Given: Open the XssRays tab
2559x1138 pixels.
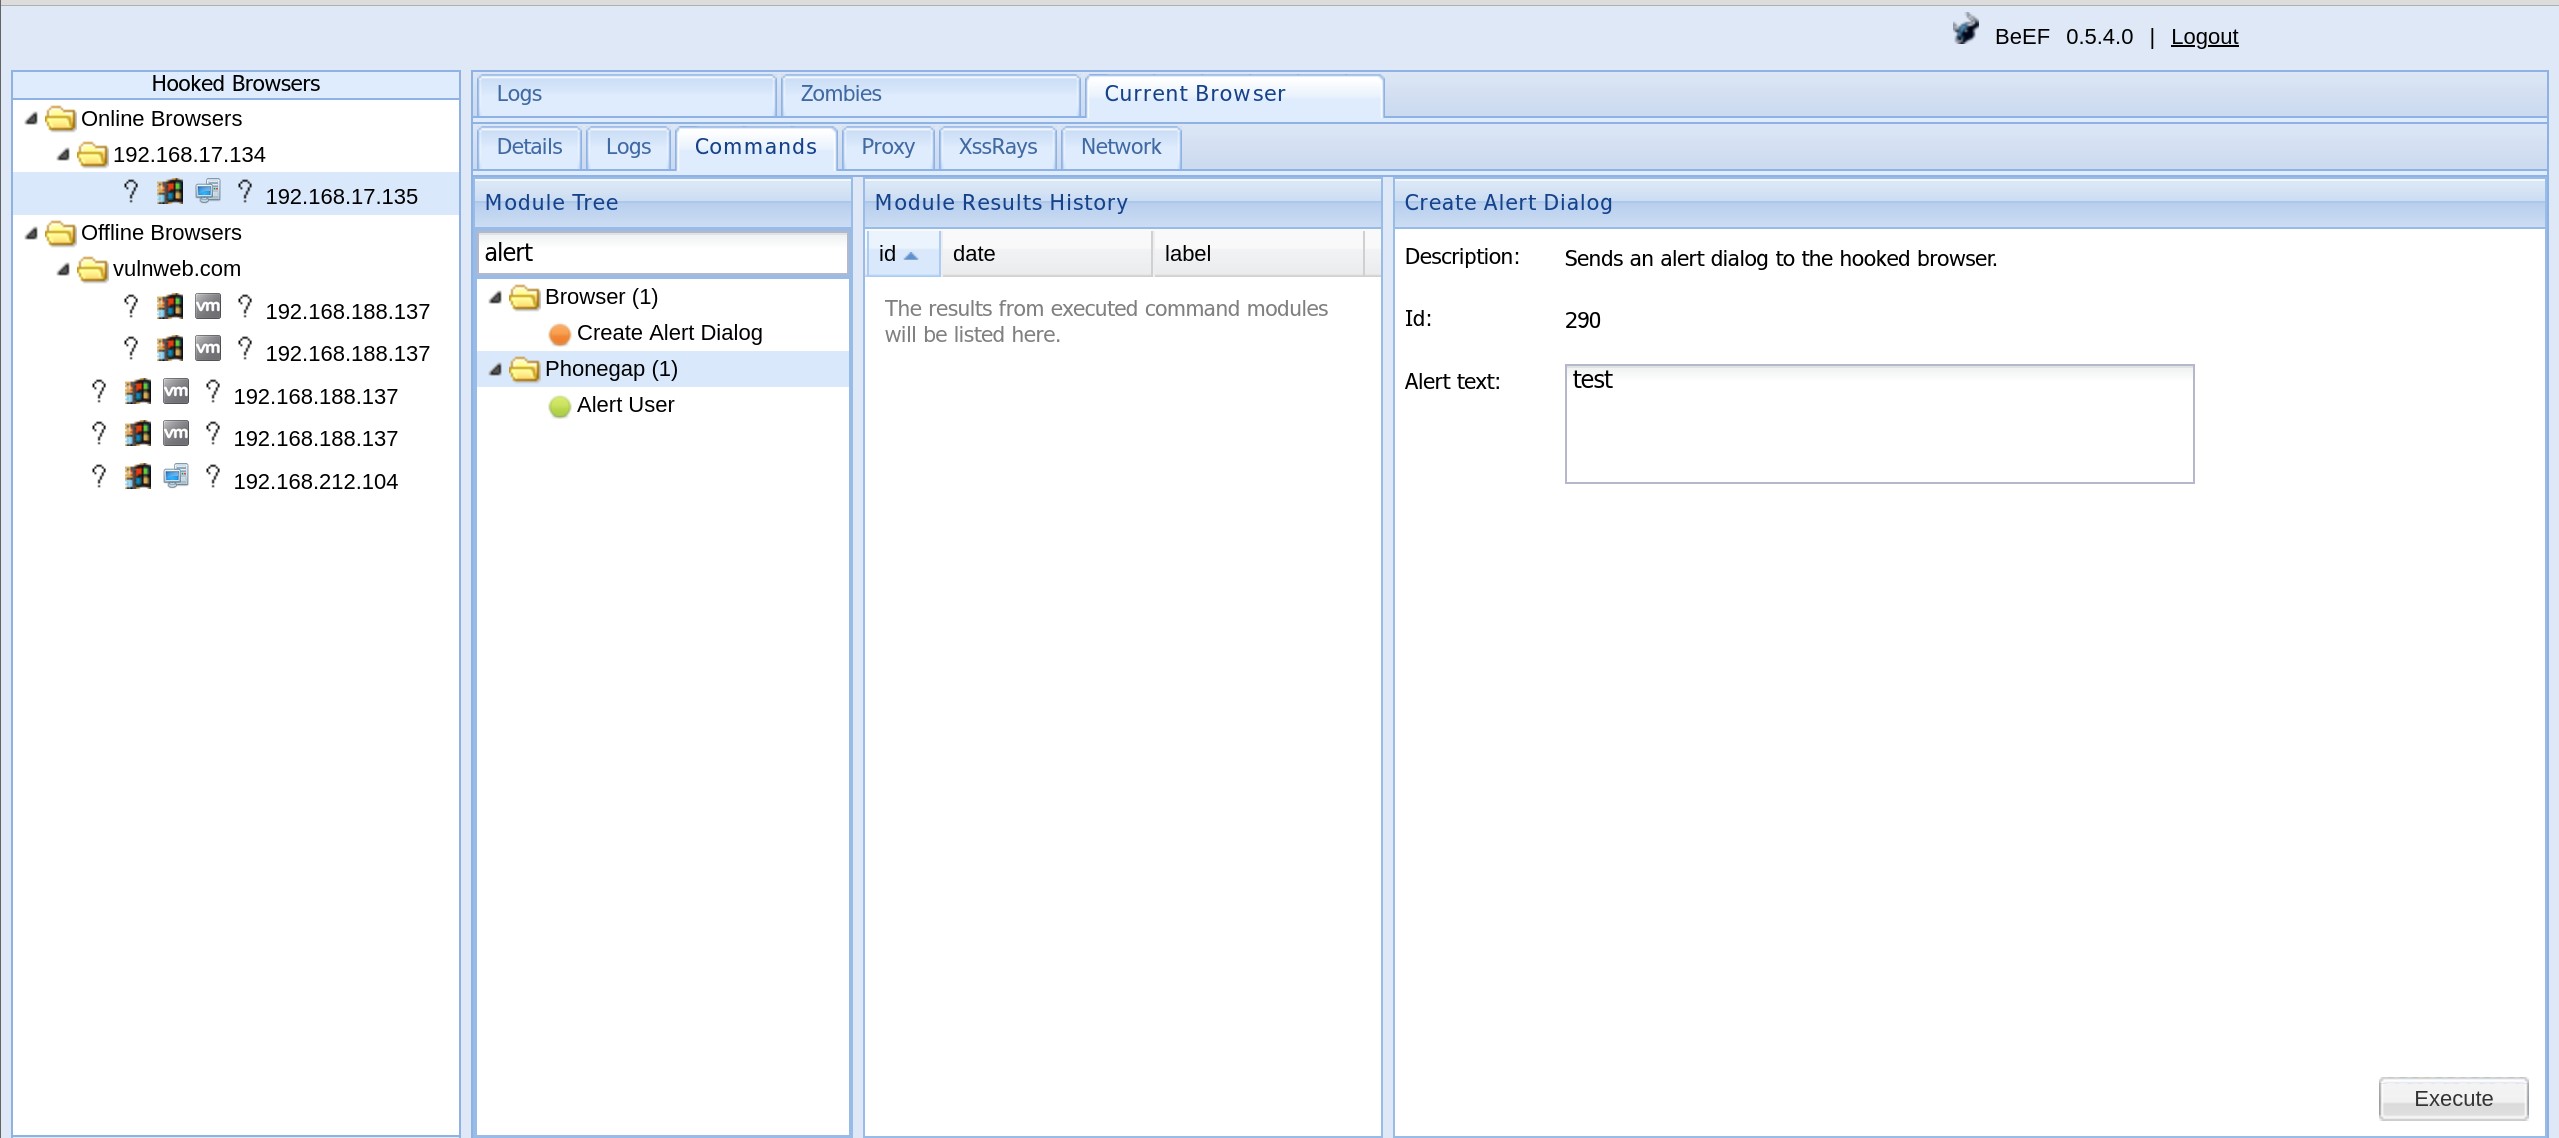Looking at the screenshot, I should click(997, 147).
